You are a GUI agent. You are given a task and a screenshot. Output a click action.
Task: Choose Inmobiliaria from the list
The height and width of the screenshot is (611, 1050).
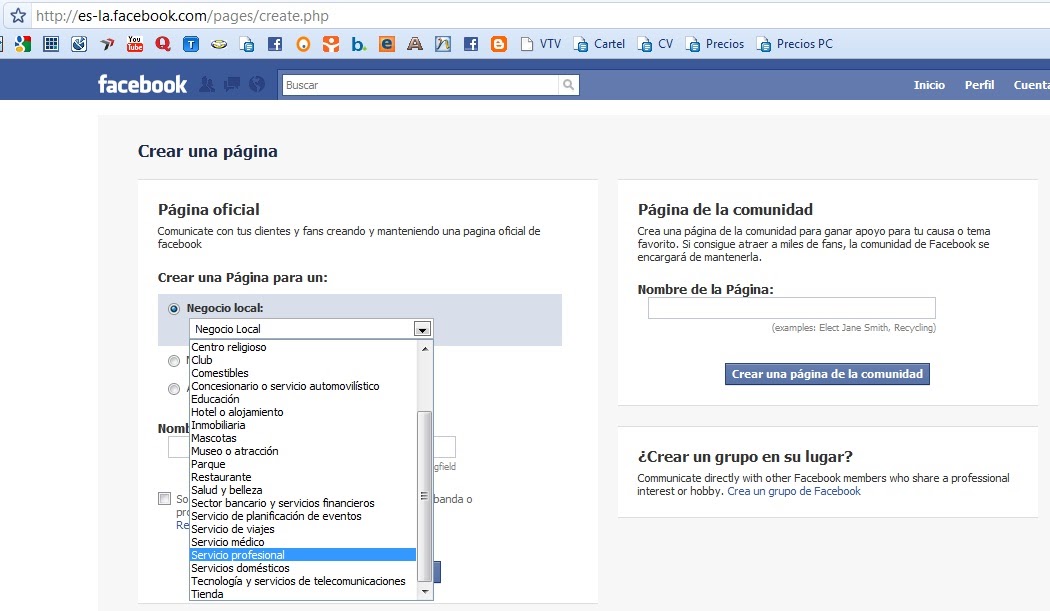[303, 425]
